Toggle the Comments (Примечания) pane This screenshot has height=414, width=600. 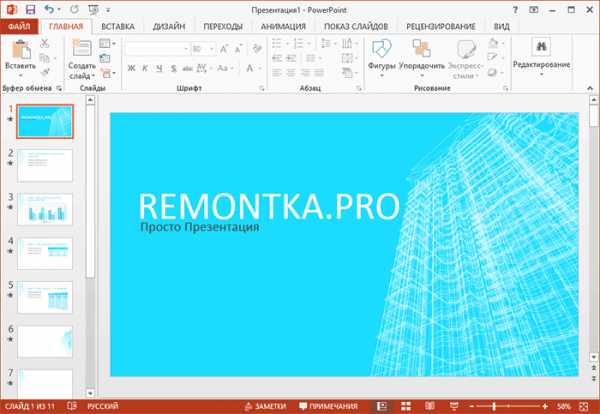[x=328, y=406]
